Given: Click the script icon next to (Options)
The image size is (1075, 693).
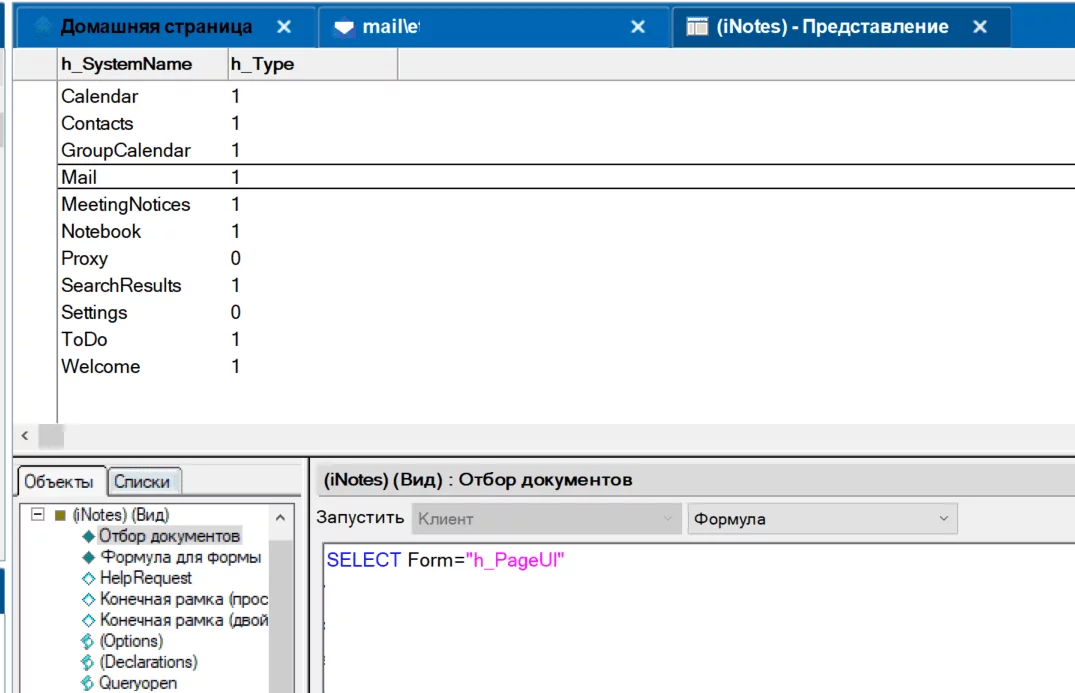Looking at the screenshot, I should coord(88,641).
